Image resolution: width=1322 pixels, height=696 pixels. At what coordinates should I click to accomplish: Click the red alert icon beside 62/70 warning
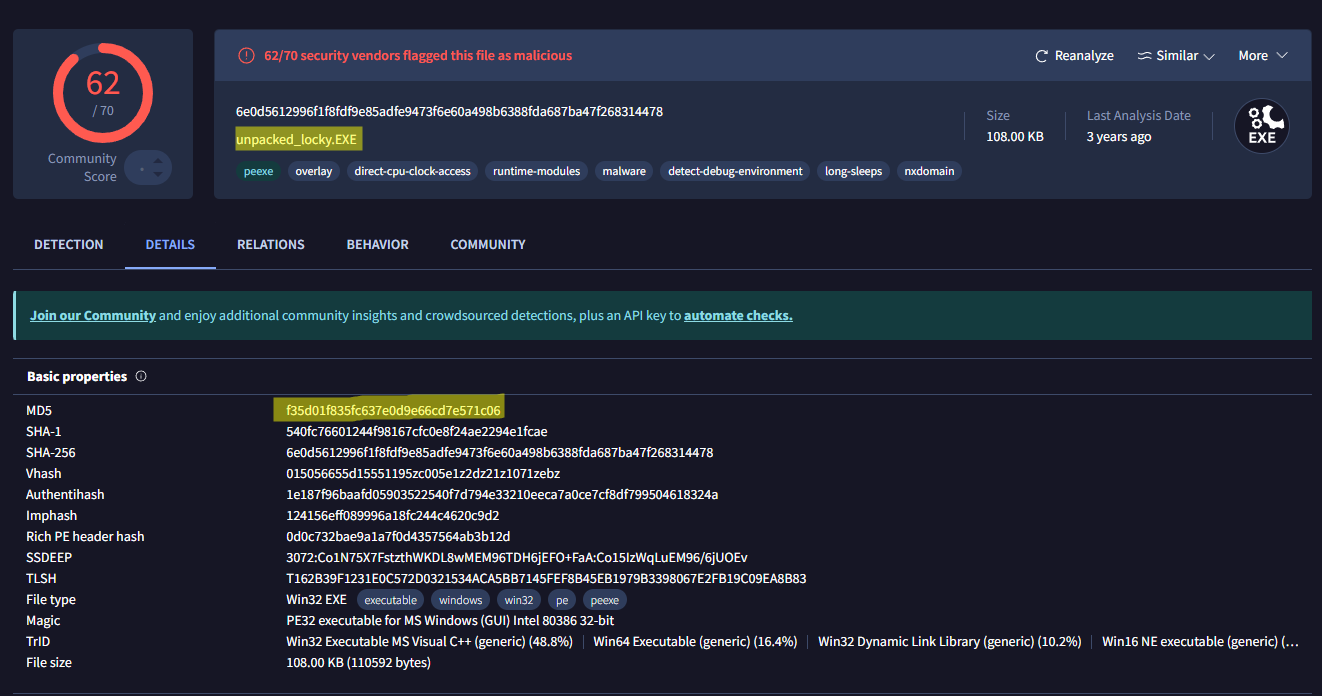pyautogui.click(x=246, y=56)
